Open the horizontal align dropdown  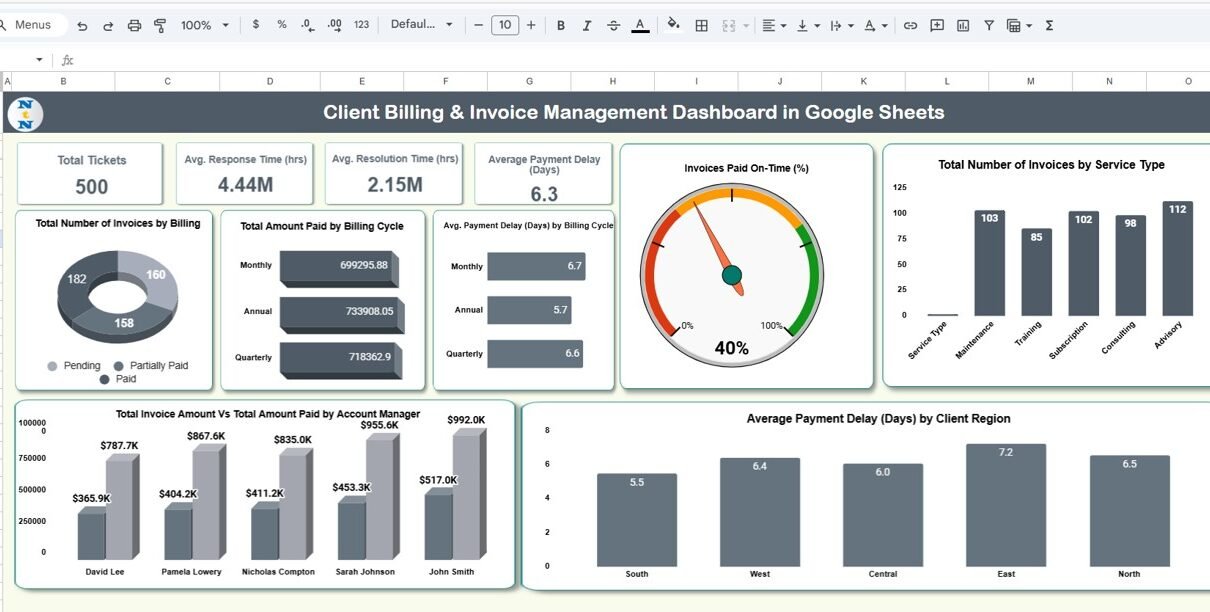click(x=773, y=25)
